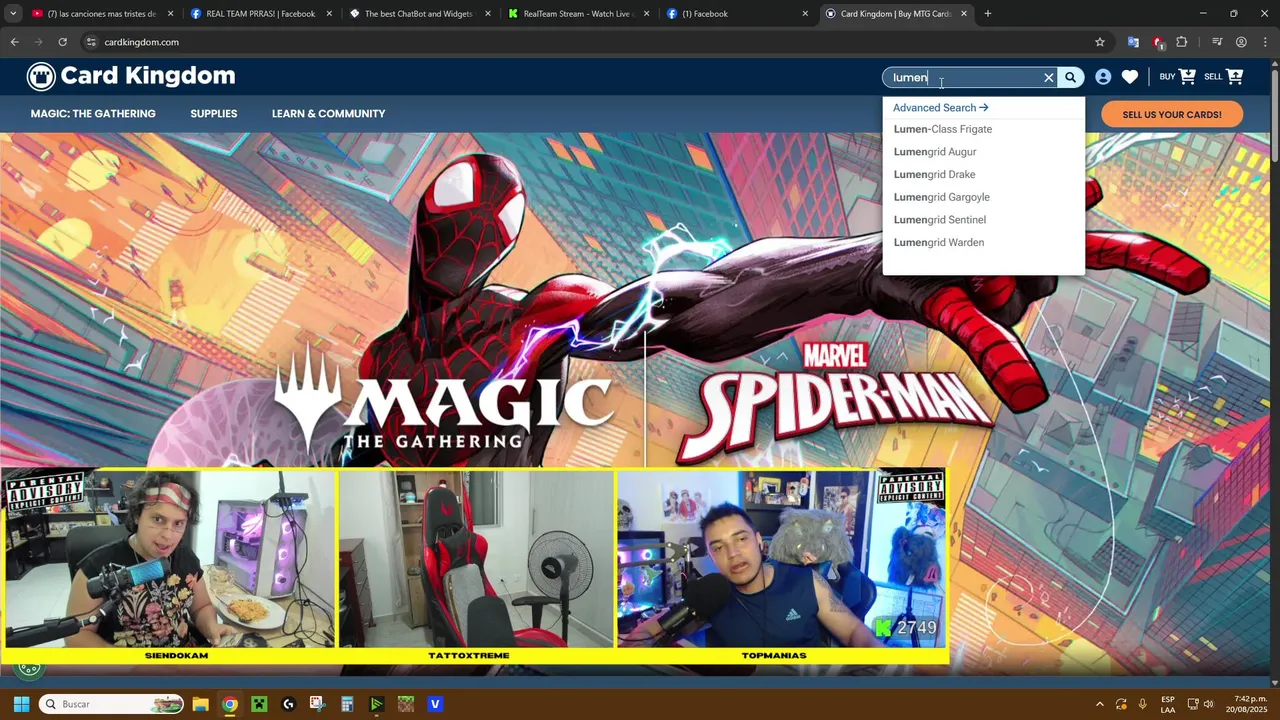
Task: Open the Minecraft creeper taskbar icon
Action: click(259, 704)
